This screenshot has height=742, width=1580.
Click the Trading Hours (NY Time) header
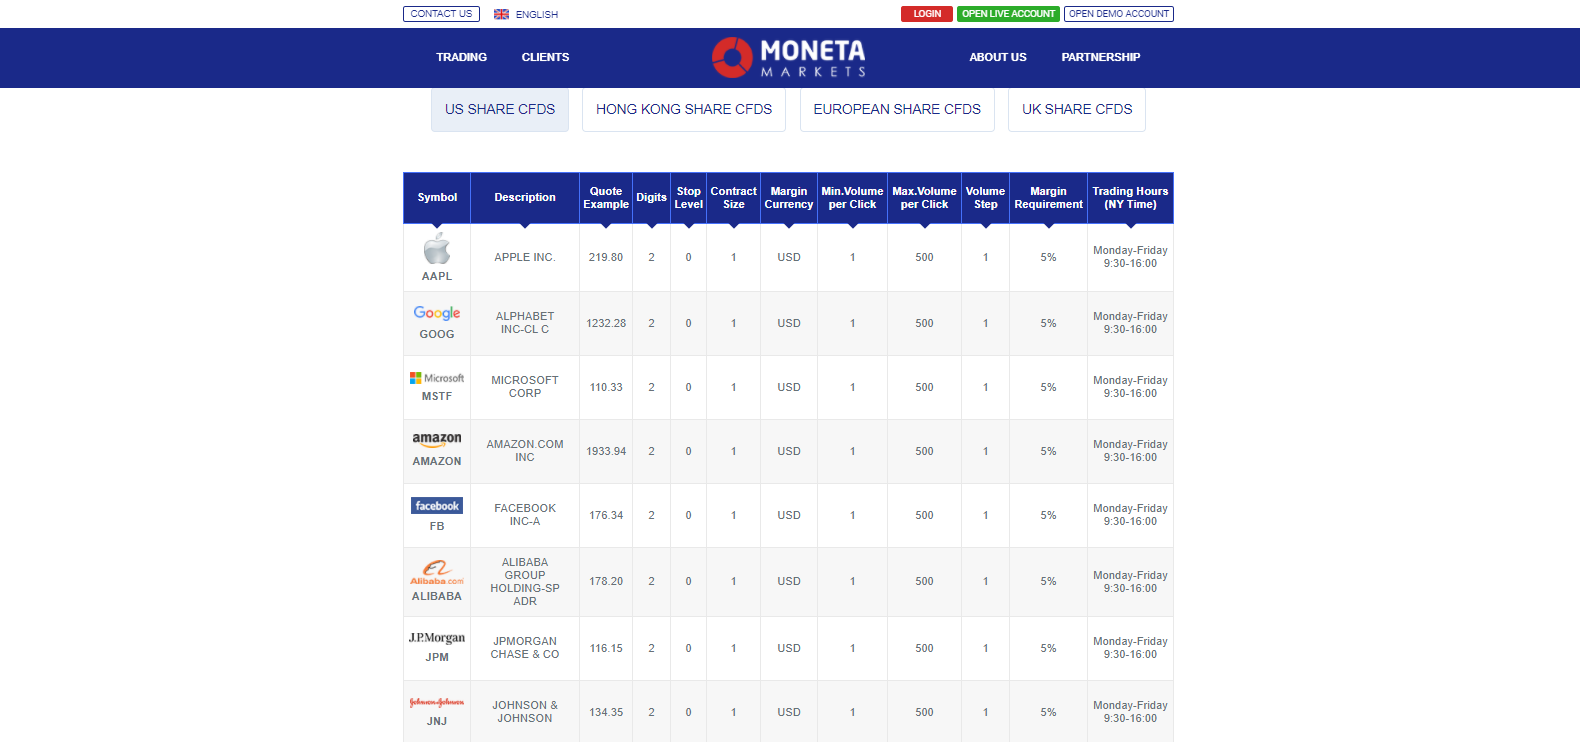(x=1130, y=197)
